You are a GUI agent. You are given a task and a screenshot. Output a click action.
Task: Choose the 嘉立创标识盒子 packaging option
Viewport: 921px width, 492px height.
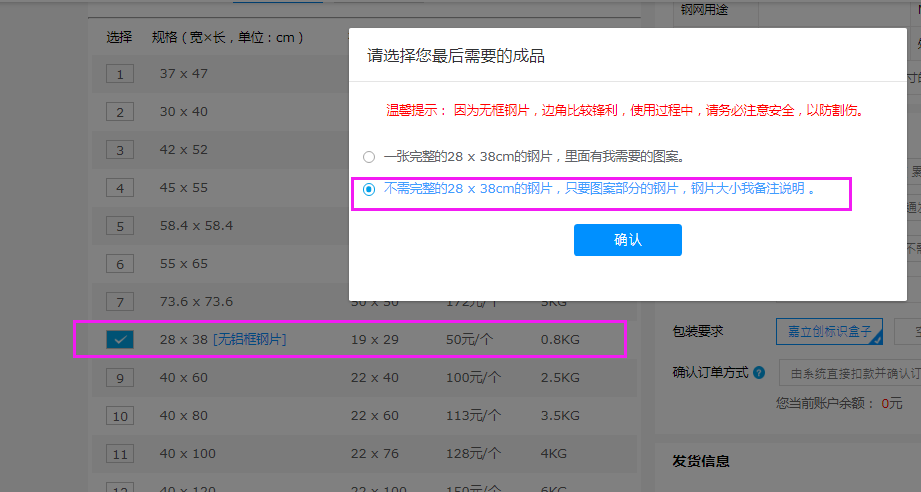coord(829,331)
